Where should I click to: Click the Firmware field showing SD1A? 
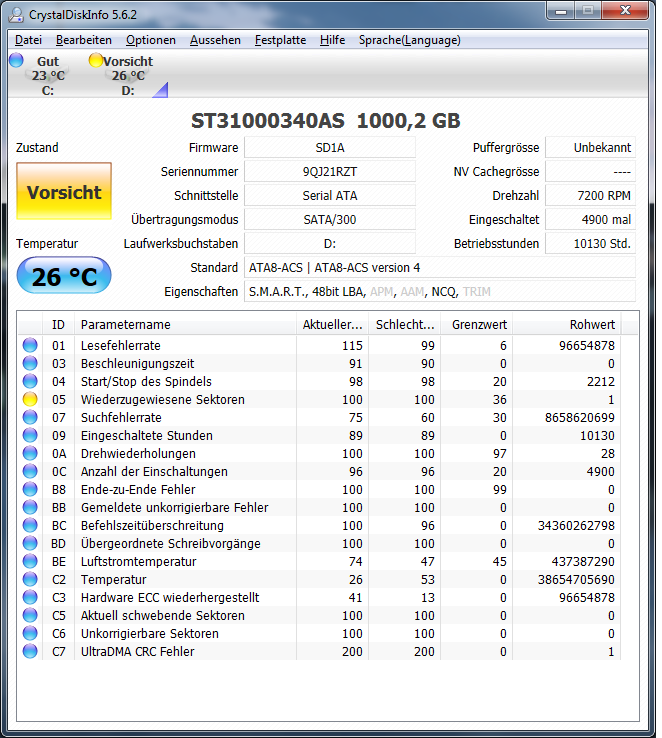tap(330, 147)
